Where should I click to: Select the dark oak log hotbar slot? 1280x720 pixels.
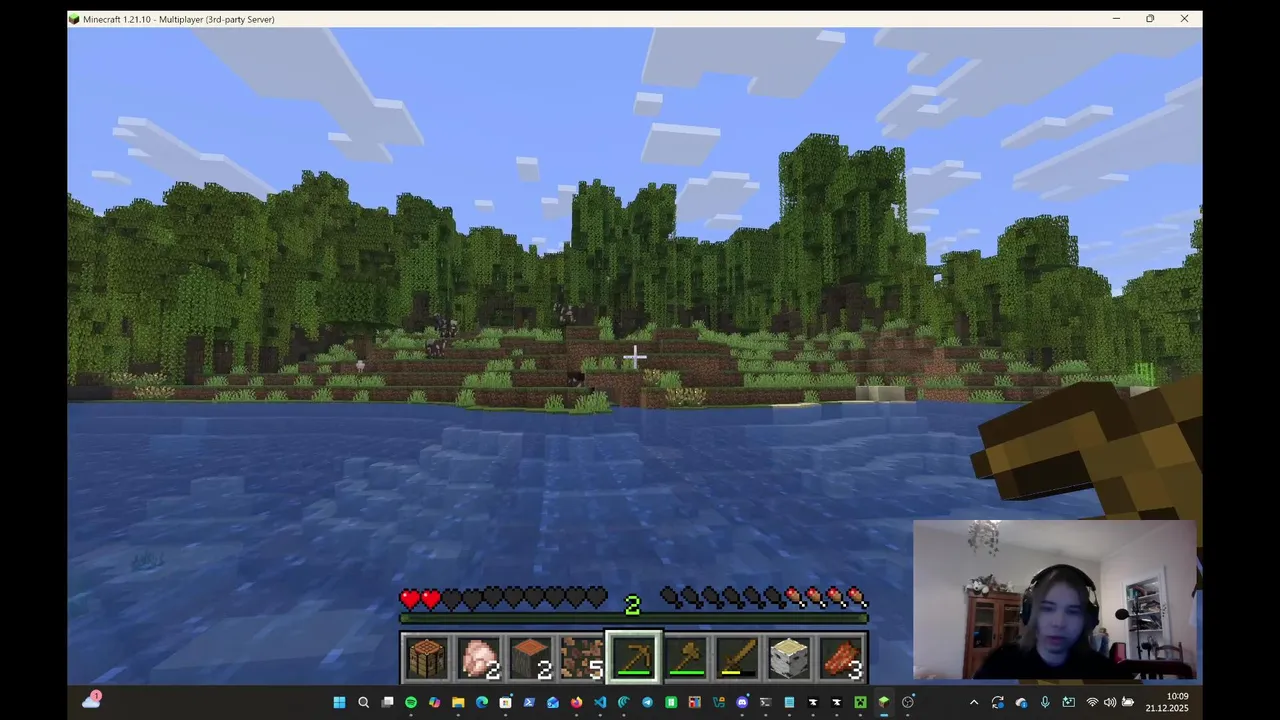click(x=531, y=659)
